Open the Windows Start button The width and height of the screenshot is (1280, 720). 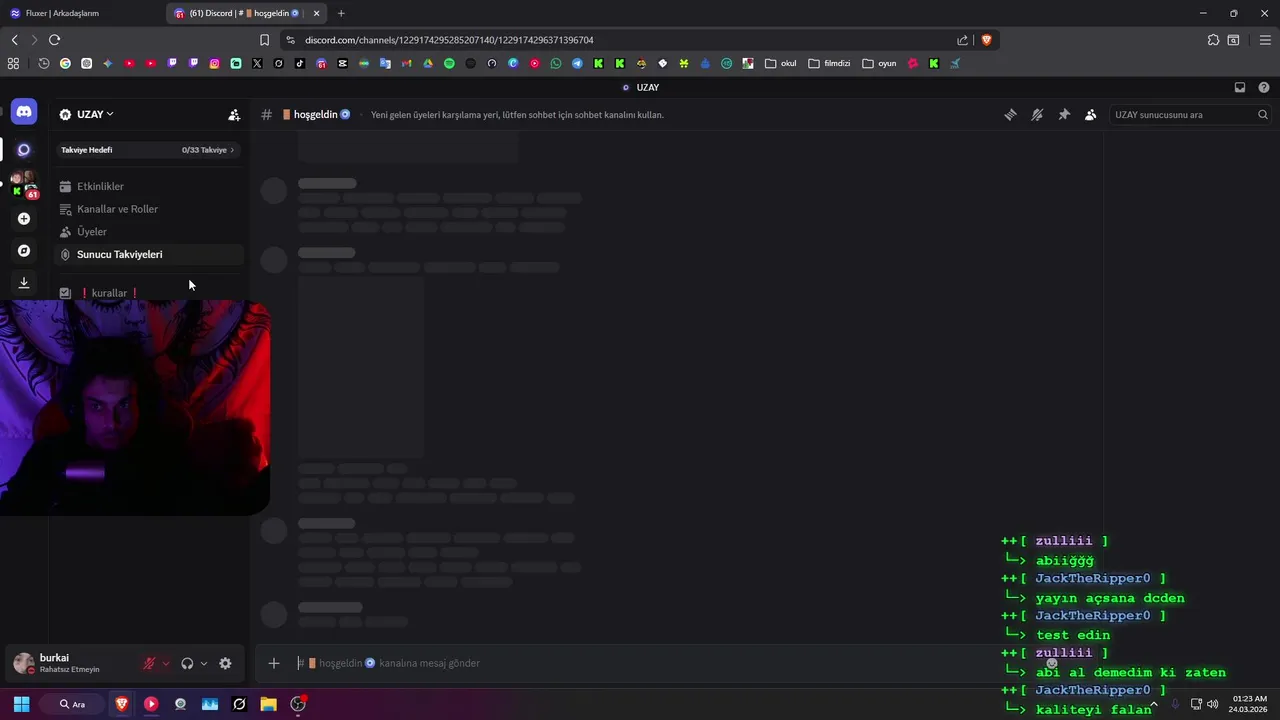point(21,704)
